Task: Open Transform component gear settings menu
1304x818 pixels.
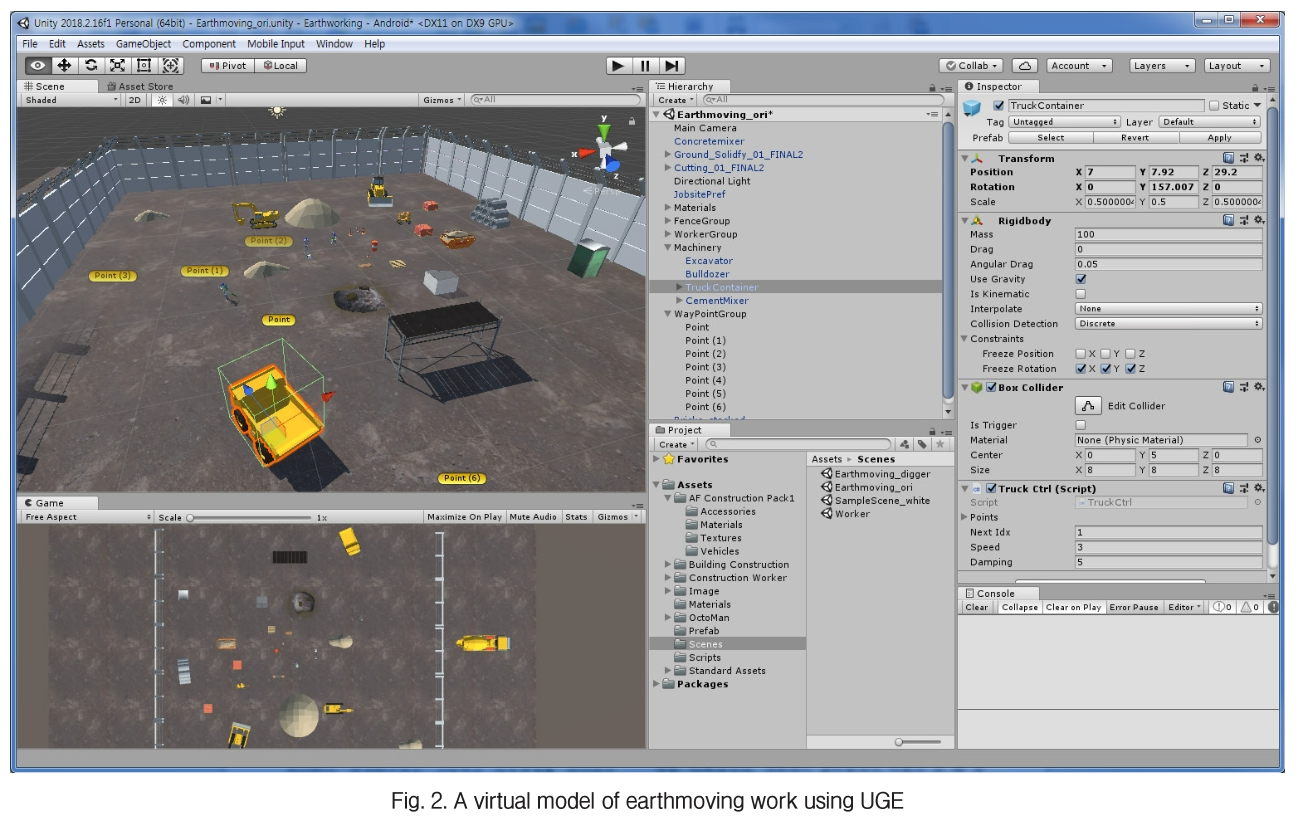Action: [1259, 158]
